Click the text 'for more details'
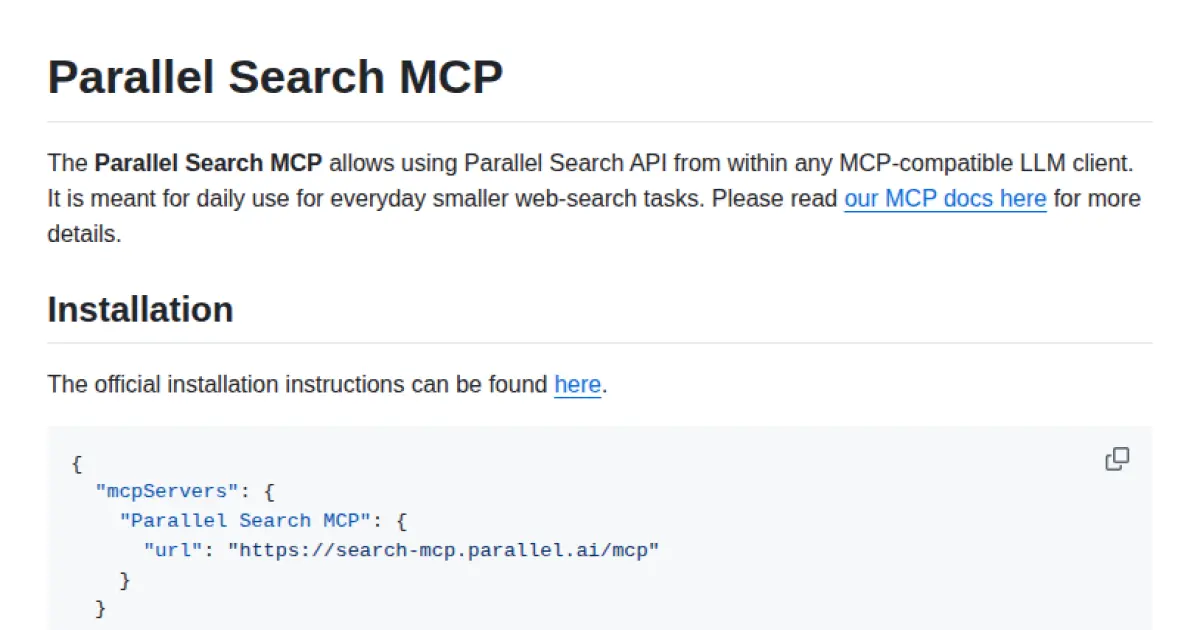This screenshot has height=630, width=1200. pyautogui.click(x=1096, y=198)
